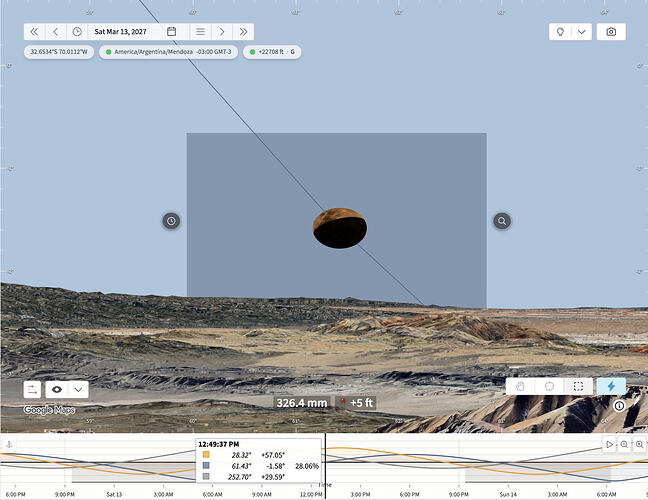Advance to next date with single right arrow
The height and width of the screenshot is (500, 648).
(222, 32)
